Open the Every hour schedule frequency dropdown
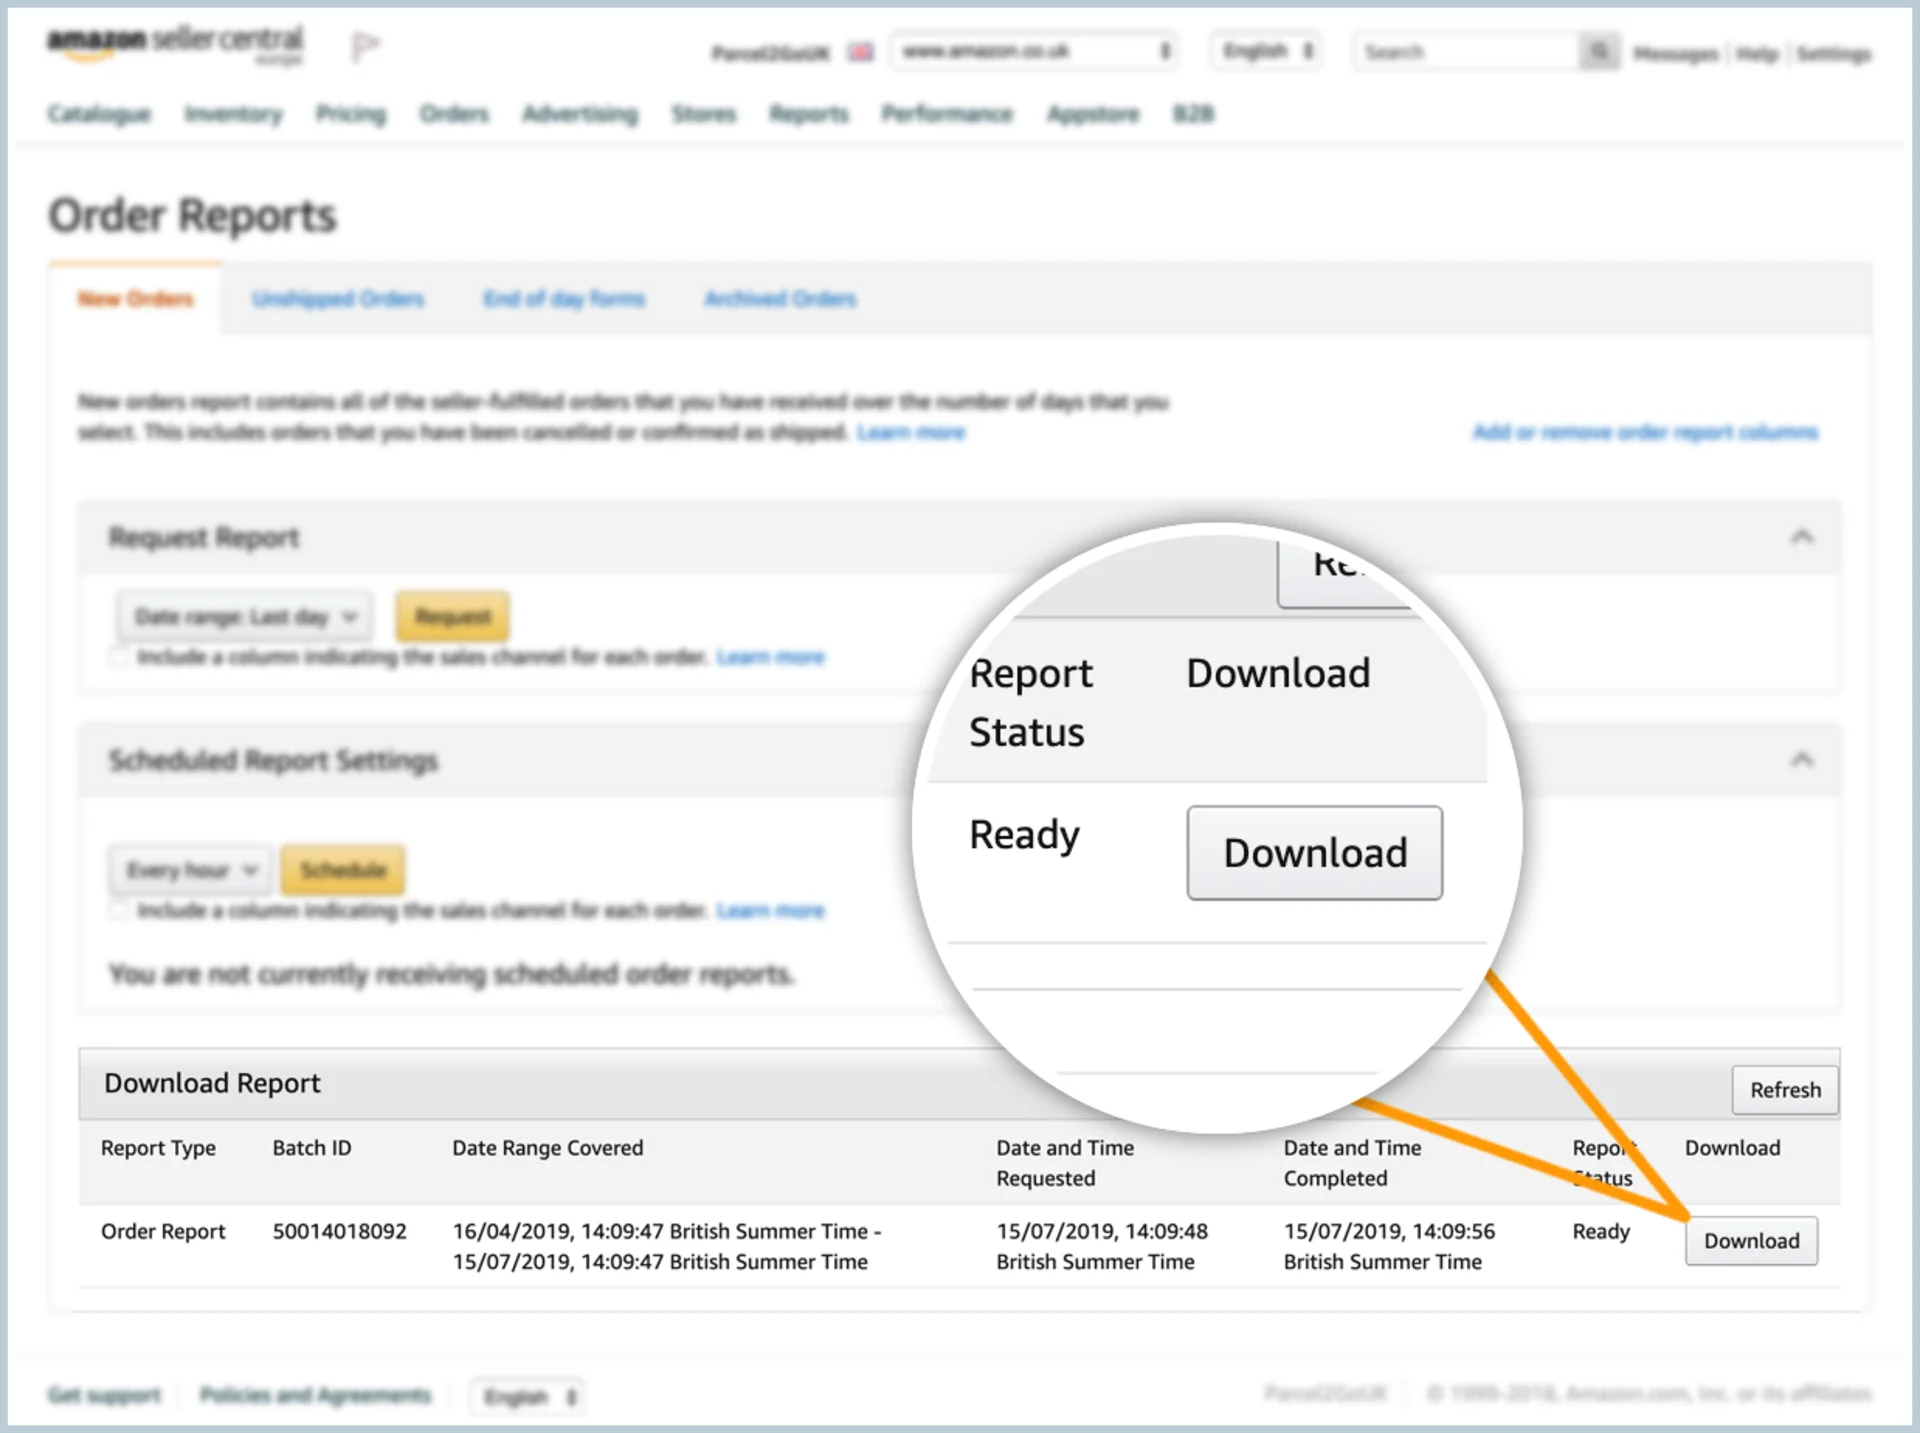This screenshot has height=1433, width=1920. click(x=189, y=869)
